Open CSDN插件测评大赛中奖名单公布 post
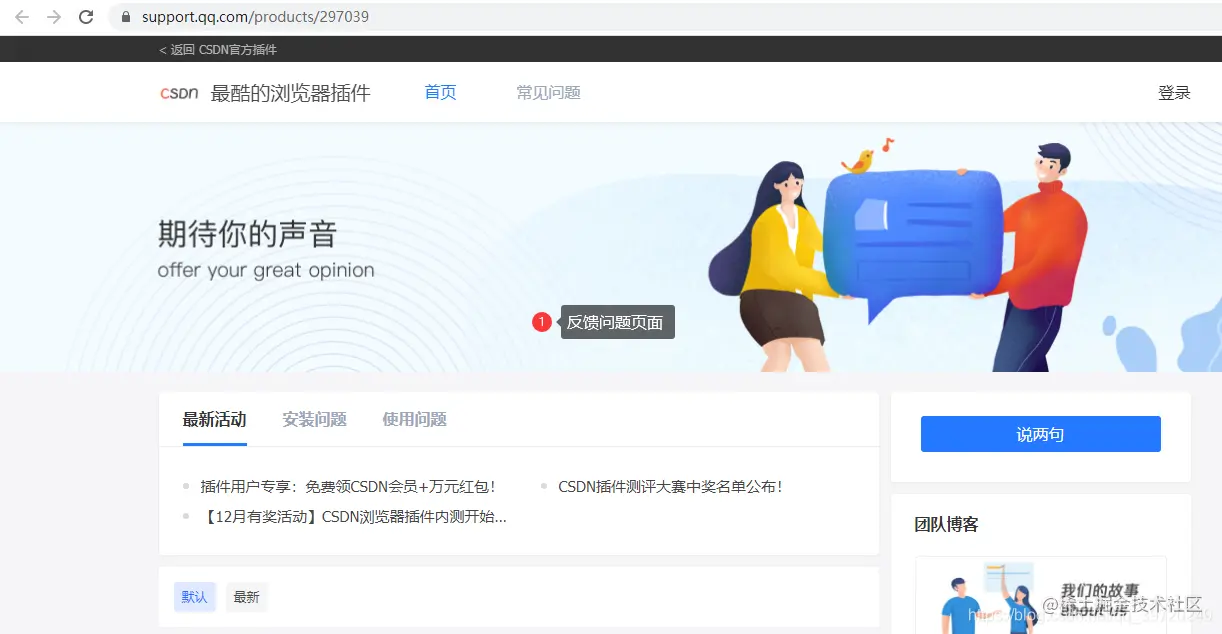The image size is (1222, 634). [670, 487]
